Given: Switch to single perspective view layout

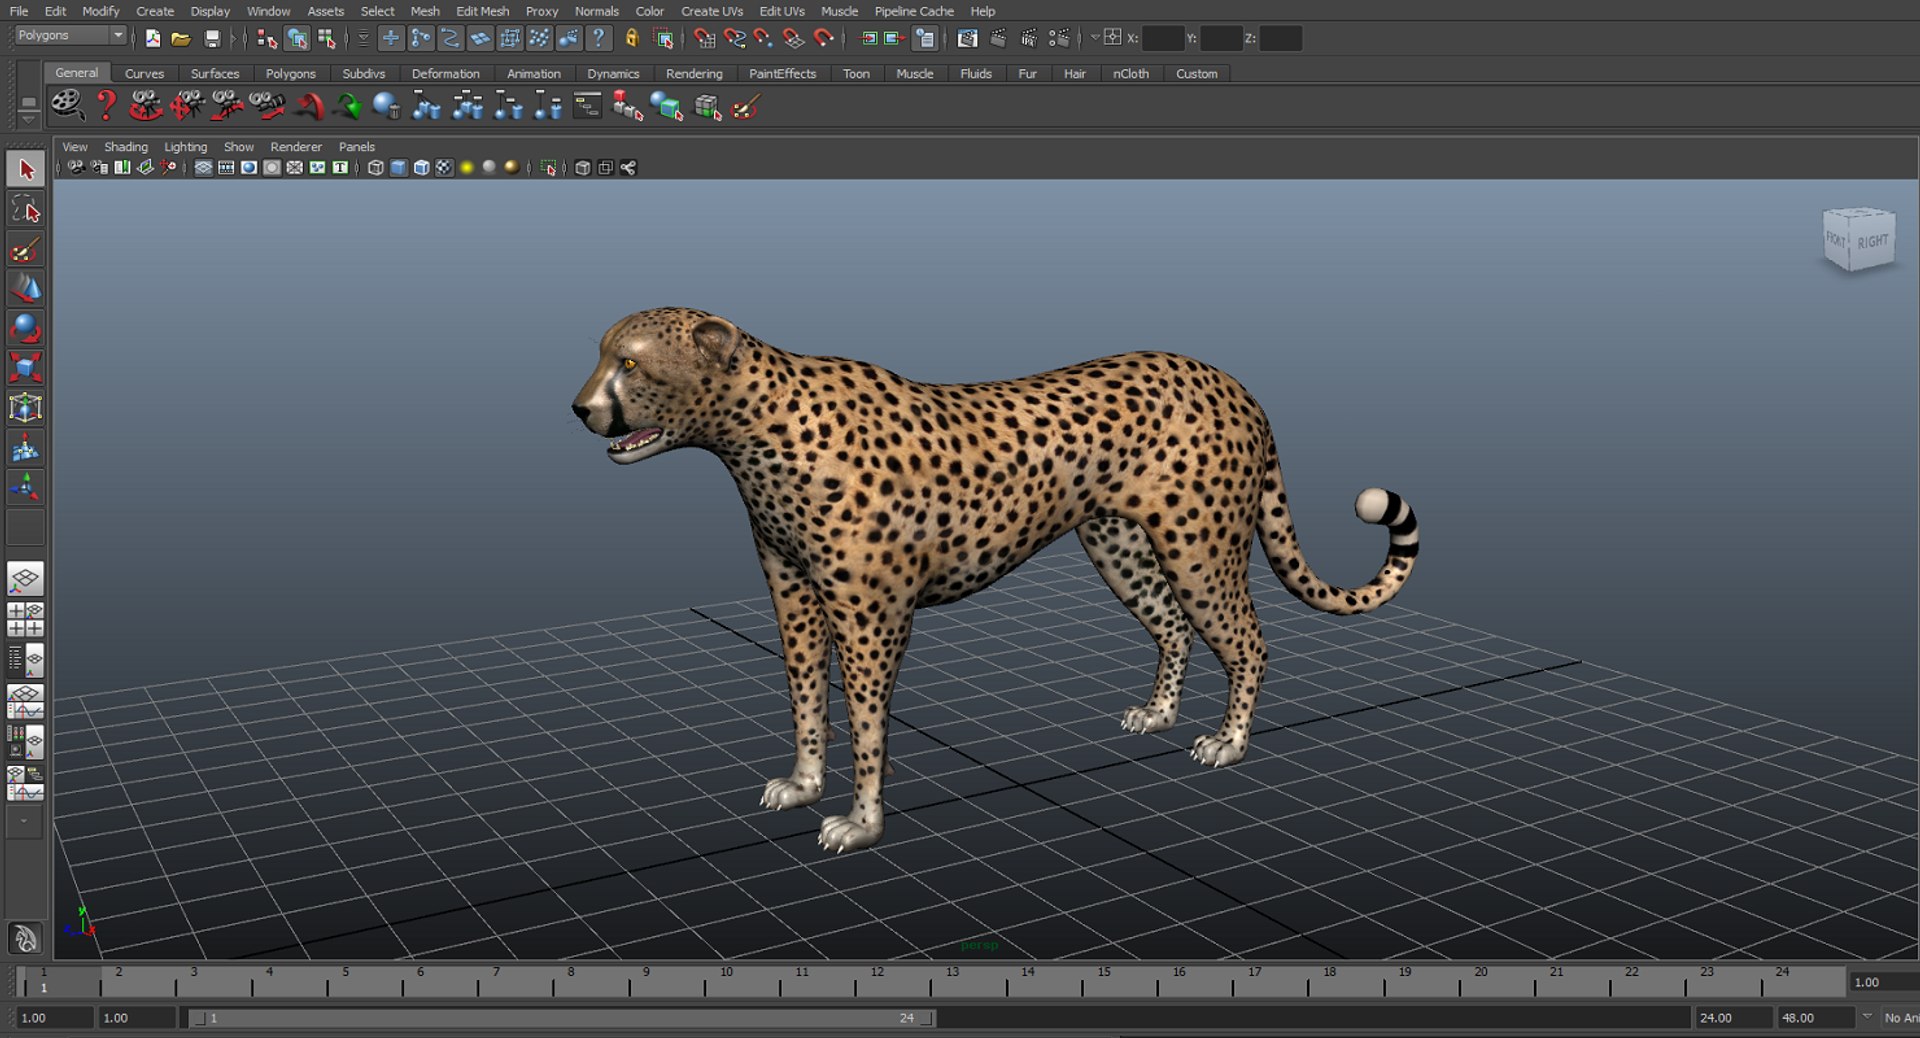Looking at the screenshot, I should pos(26,578).
